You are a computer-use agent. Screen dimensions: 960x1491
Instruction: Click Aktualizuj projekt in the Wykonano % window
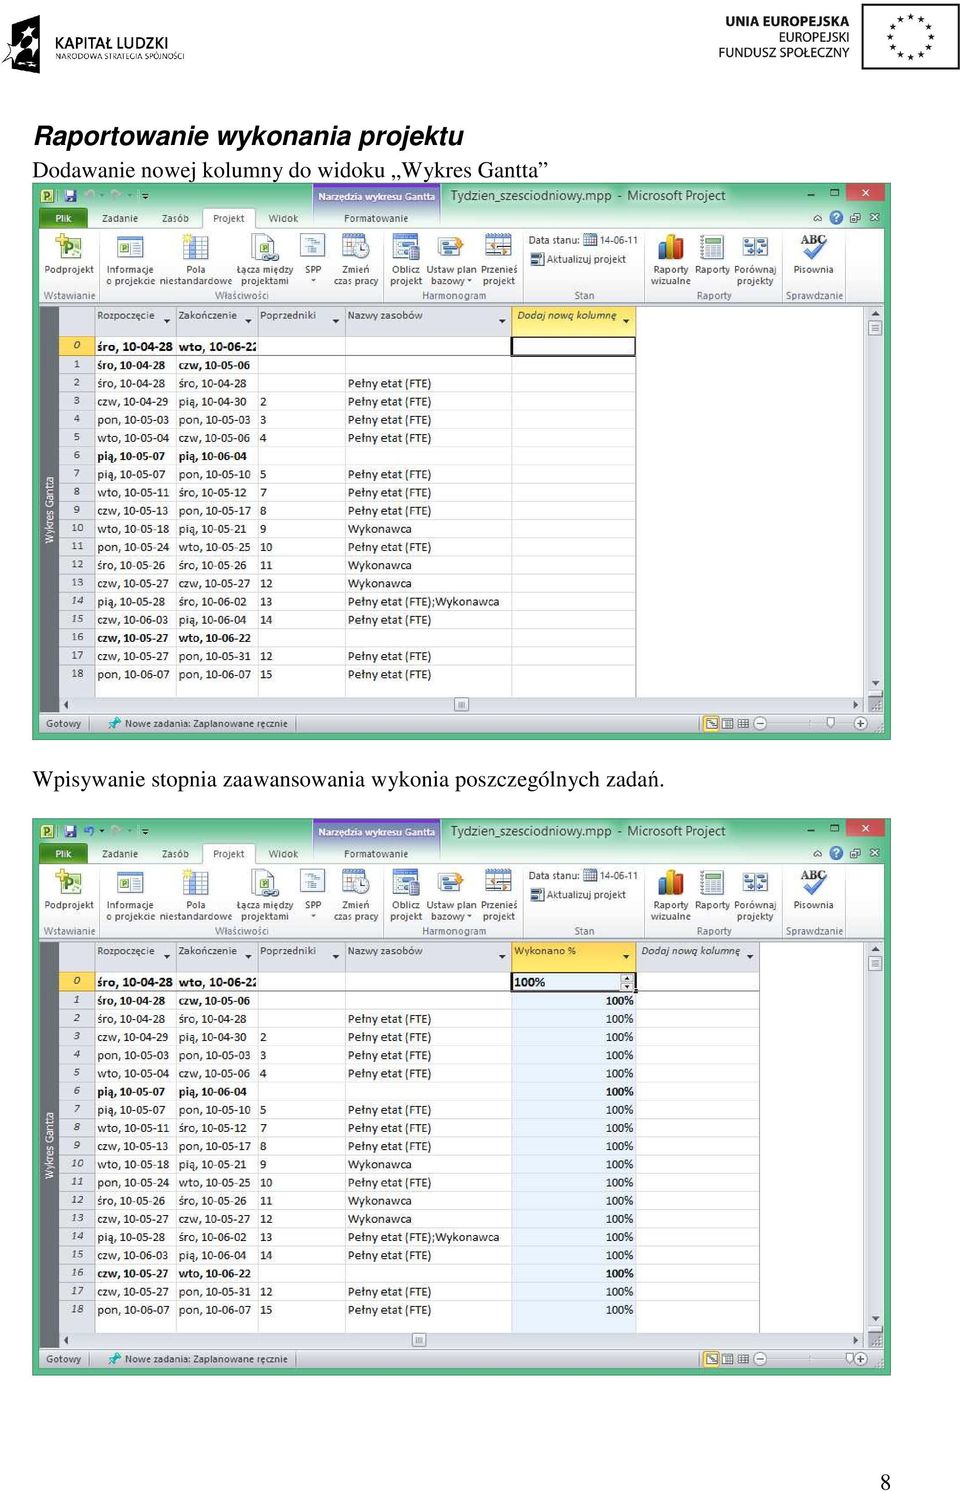(578, 895)
